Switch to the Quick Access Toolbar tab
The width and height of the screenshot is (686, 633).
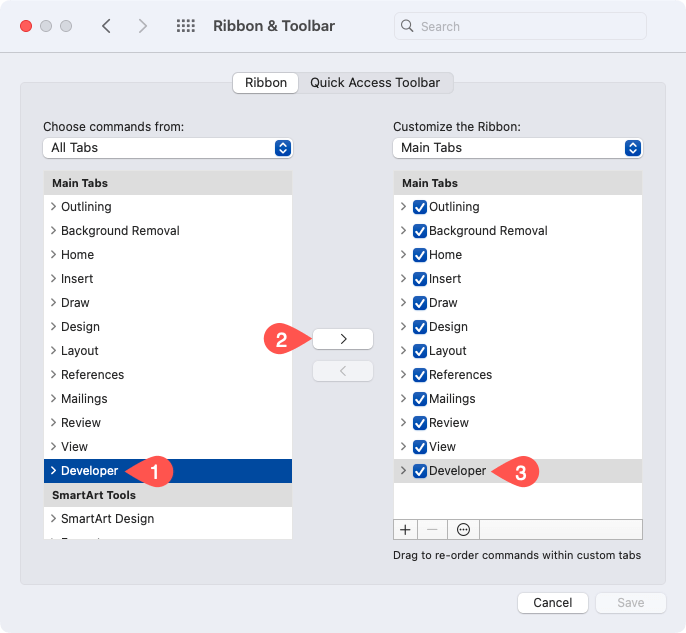(x=375, y=82)
